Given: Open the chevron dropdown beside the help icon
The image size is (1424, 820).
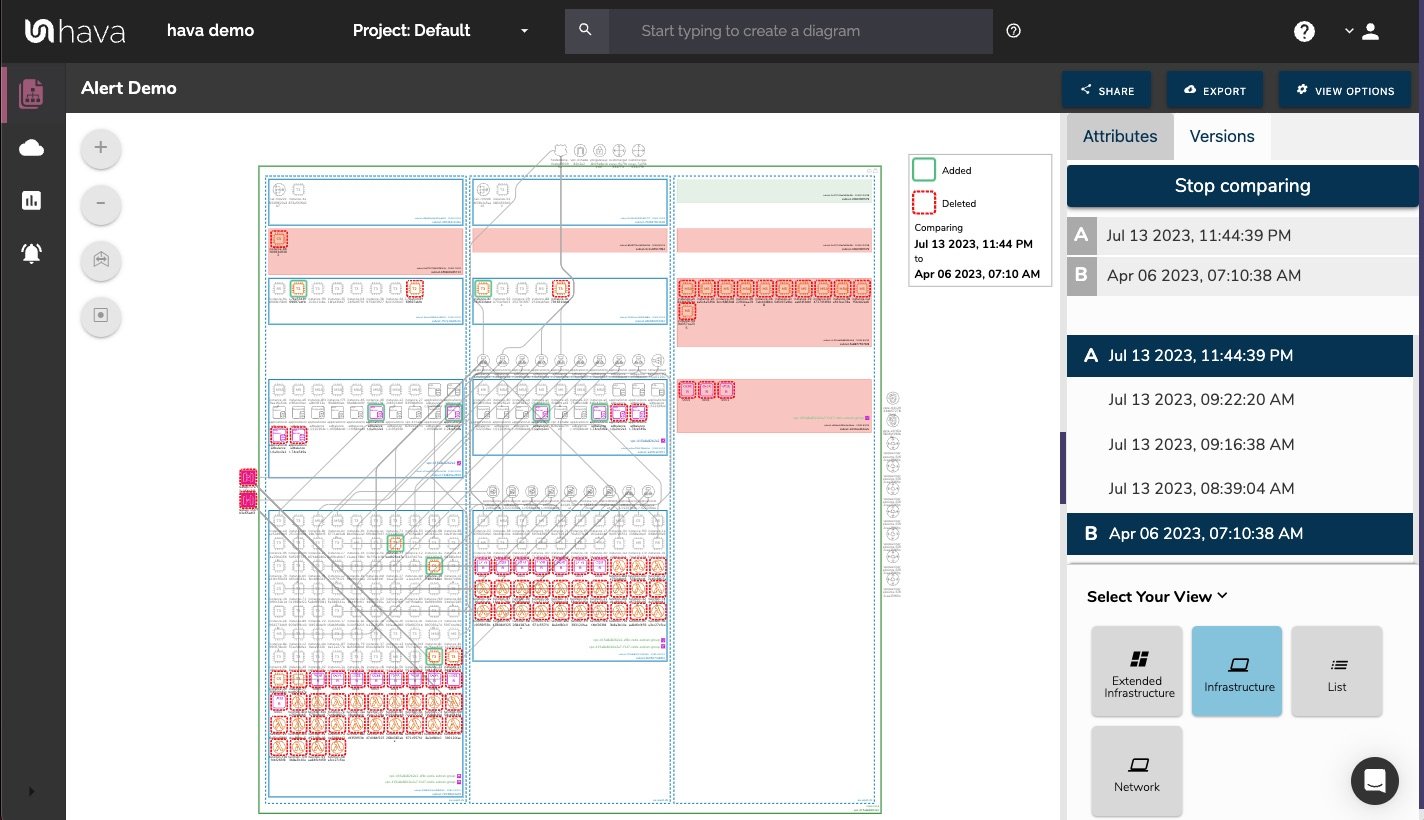Looking at the screenshot, I should (1345, 31).
